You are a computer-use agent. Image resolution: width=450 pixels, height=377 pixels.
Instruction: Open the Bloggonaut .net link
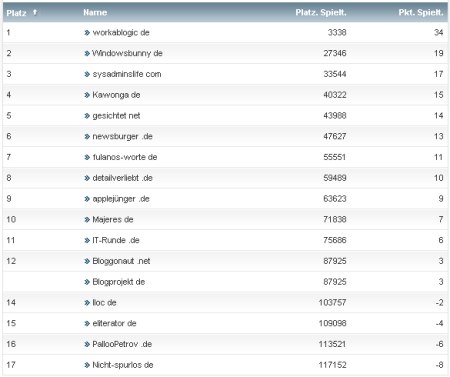tap(121, 261)
